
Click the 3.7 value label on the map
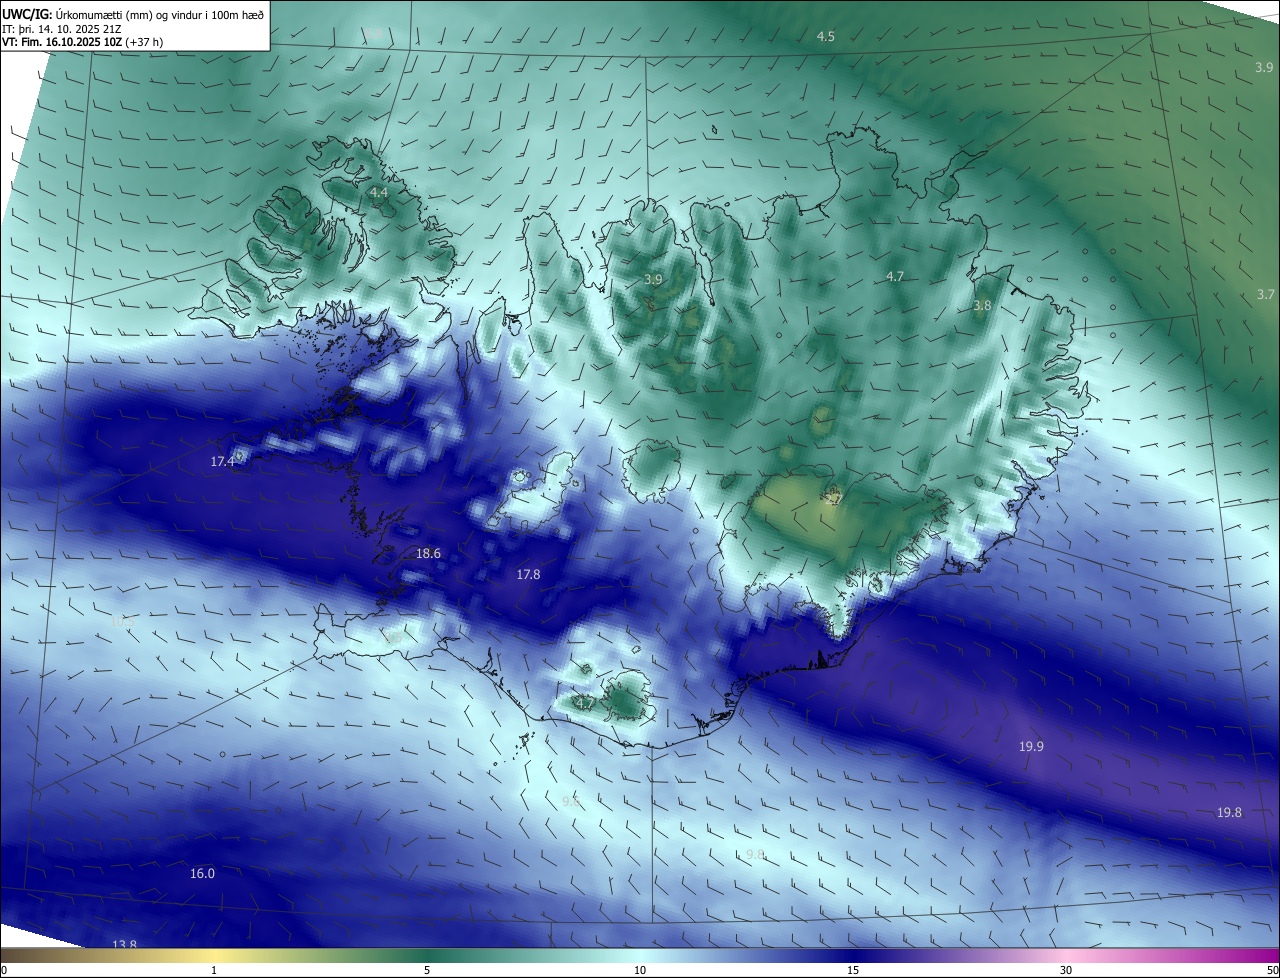[1265, 294]
